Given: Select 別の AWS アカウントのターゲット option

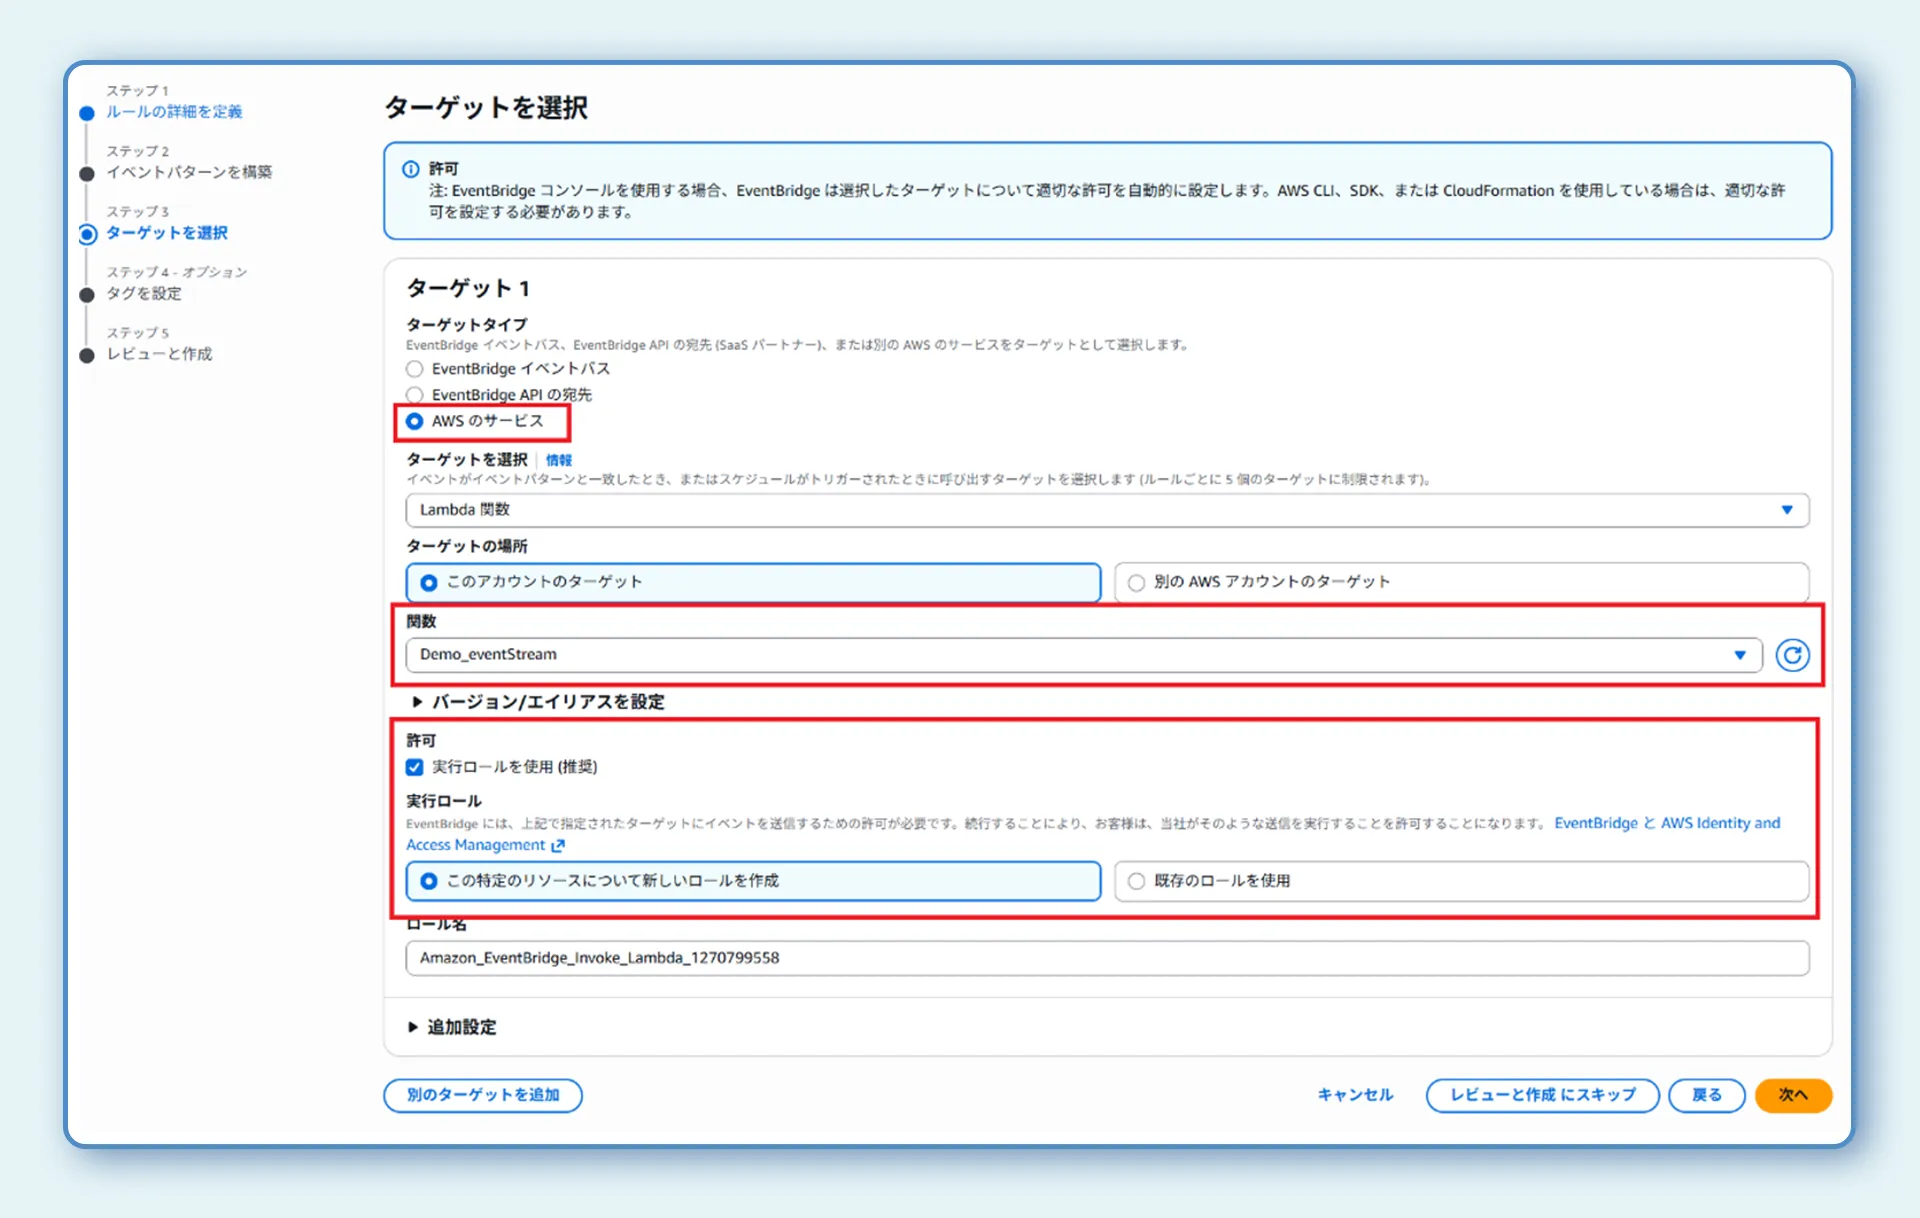Looking at the screenshot, I should [1136, 582].
